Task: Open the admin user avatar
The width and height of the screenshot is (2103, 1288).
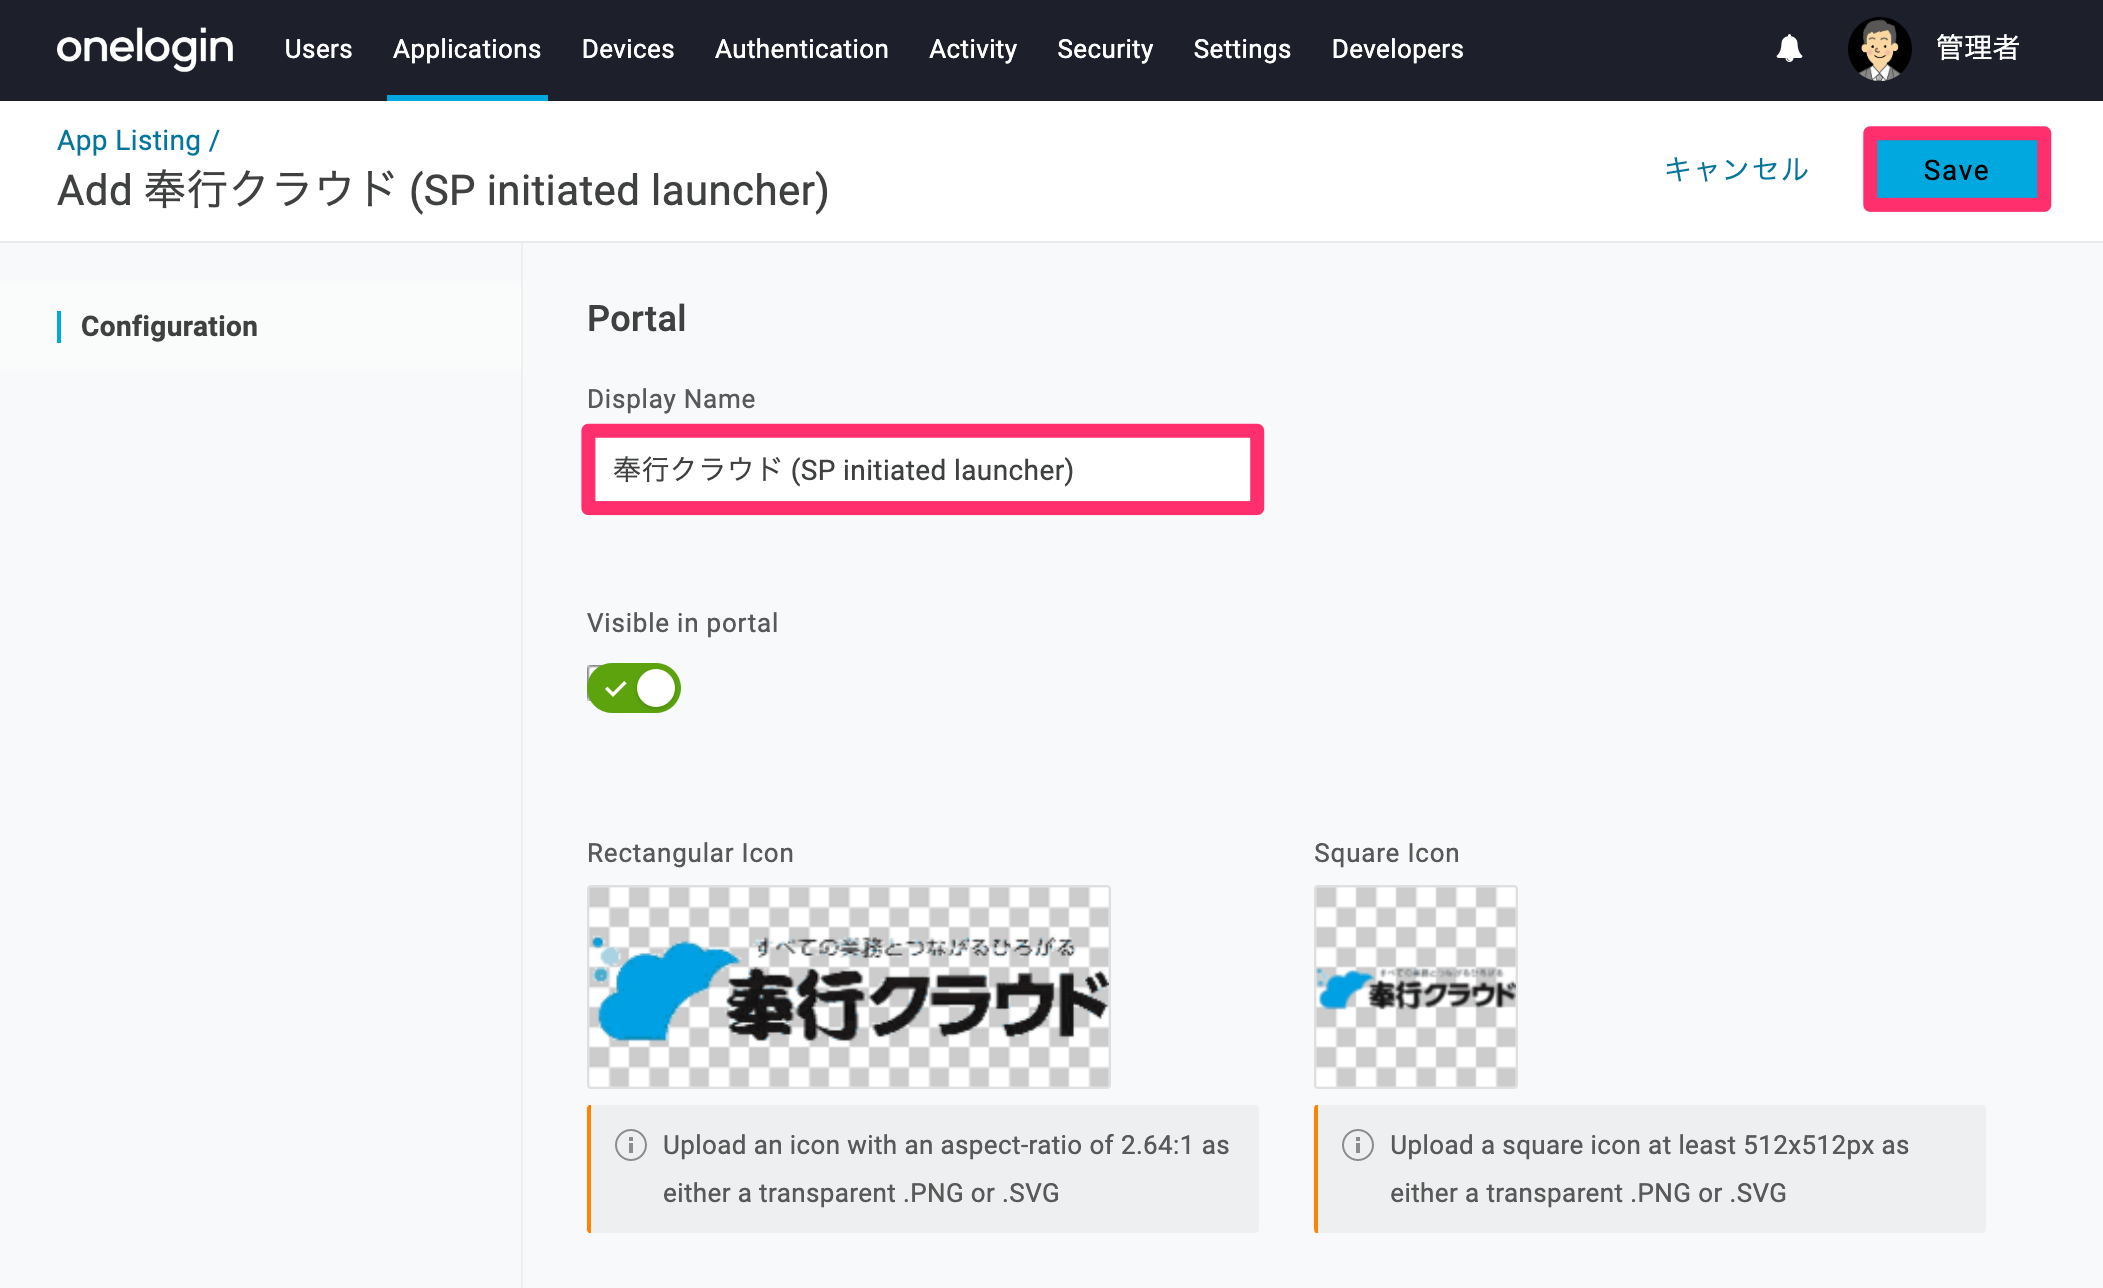Action: click(1879, 48)
